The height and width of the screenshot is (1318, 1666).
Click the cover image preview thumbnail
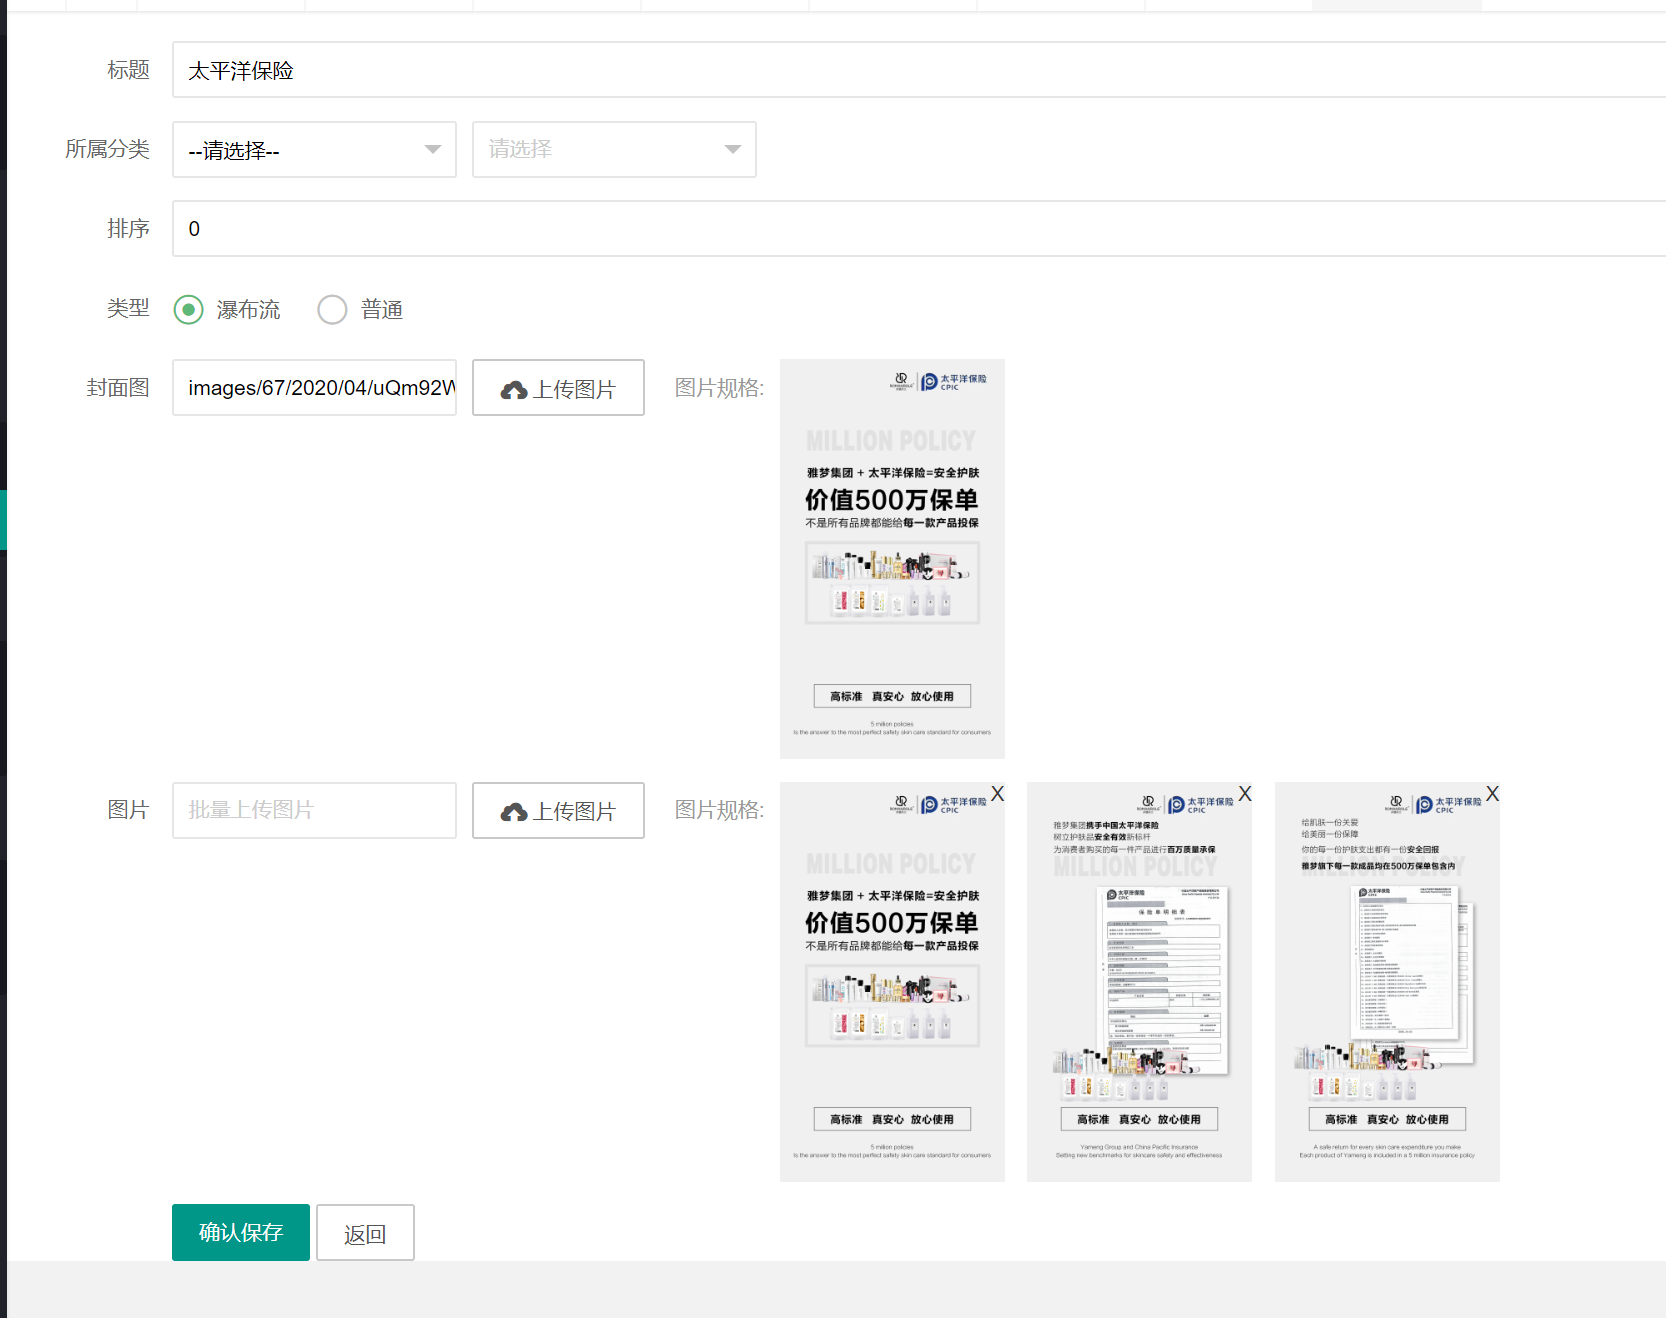coord(892,559)
